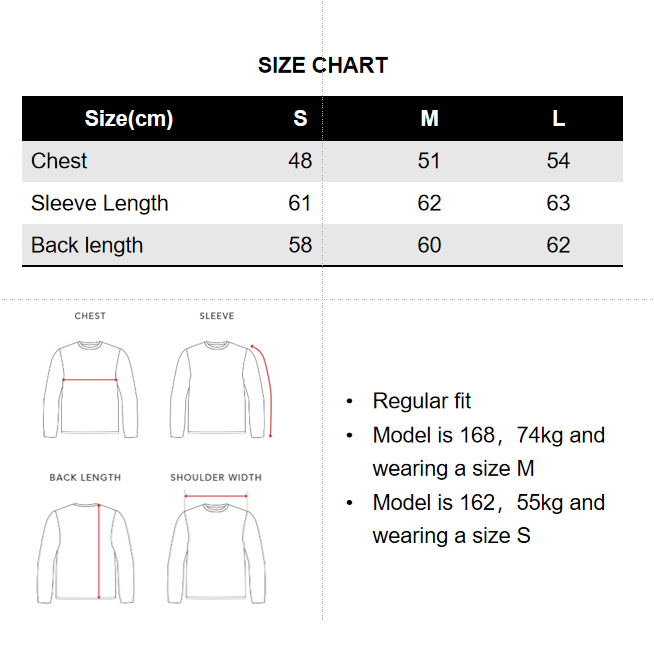Click the Regular fit bullet text

click(x=421, y=401)
